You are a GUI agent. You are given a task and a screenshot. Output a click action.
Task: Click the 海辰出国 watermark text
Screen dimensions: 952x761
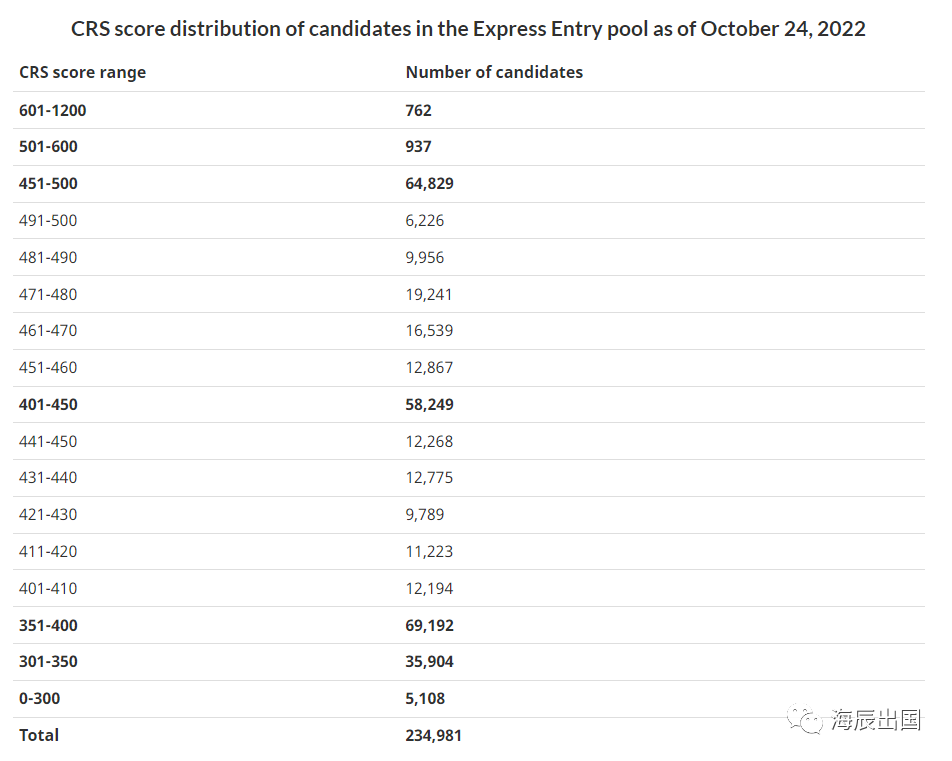pos(876,720)
